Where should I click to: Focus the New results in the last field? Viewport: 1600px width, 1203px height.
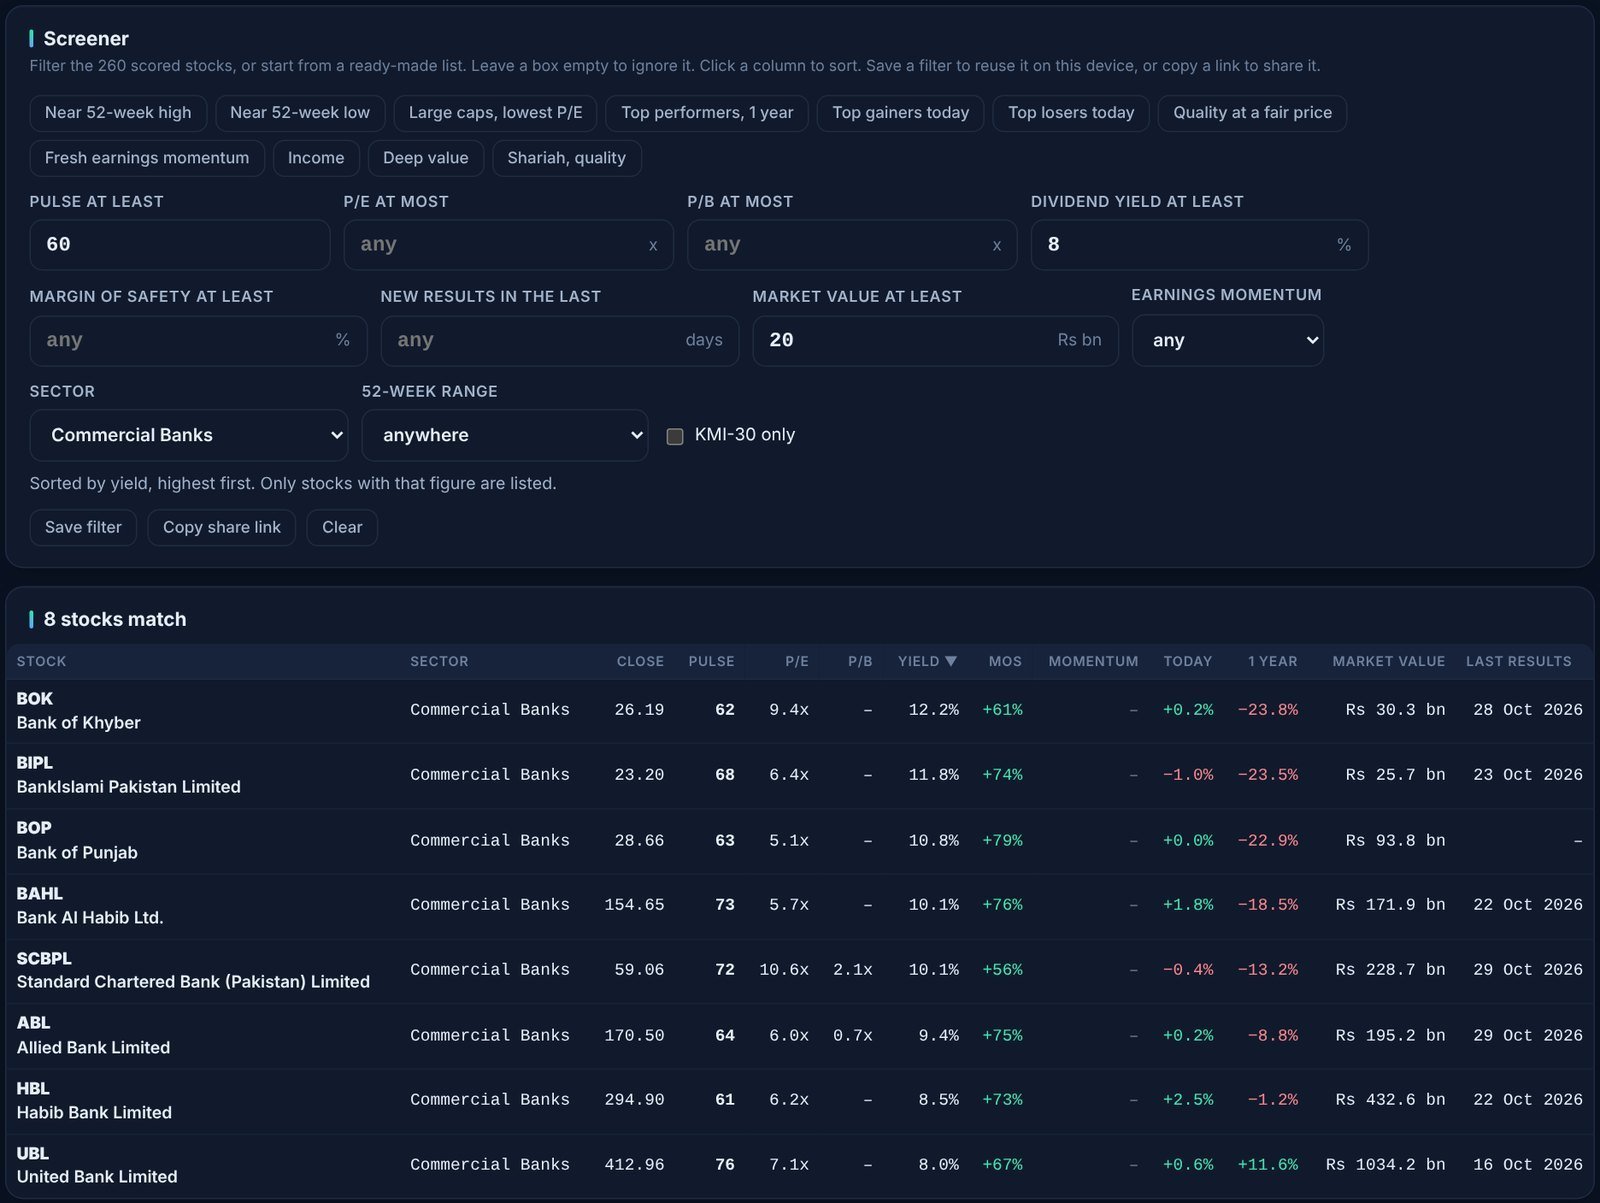coord(560,340)
